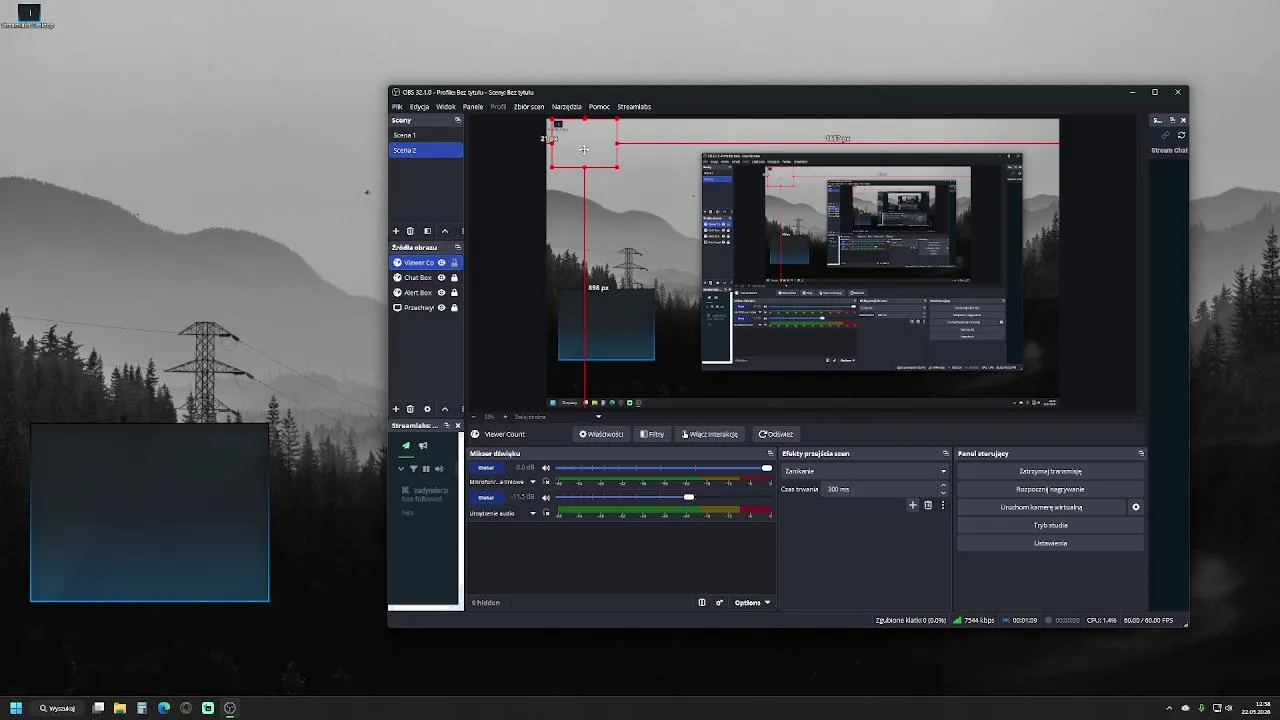Click refresh icon in Stream Chat dock
Viewport: 1280px width, 720px height.
[x=1181, y=135]
